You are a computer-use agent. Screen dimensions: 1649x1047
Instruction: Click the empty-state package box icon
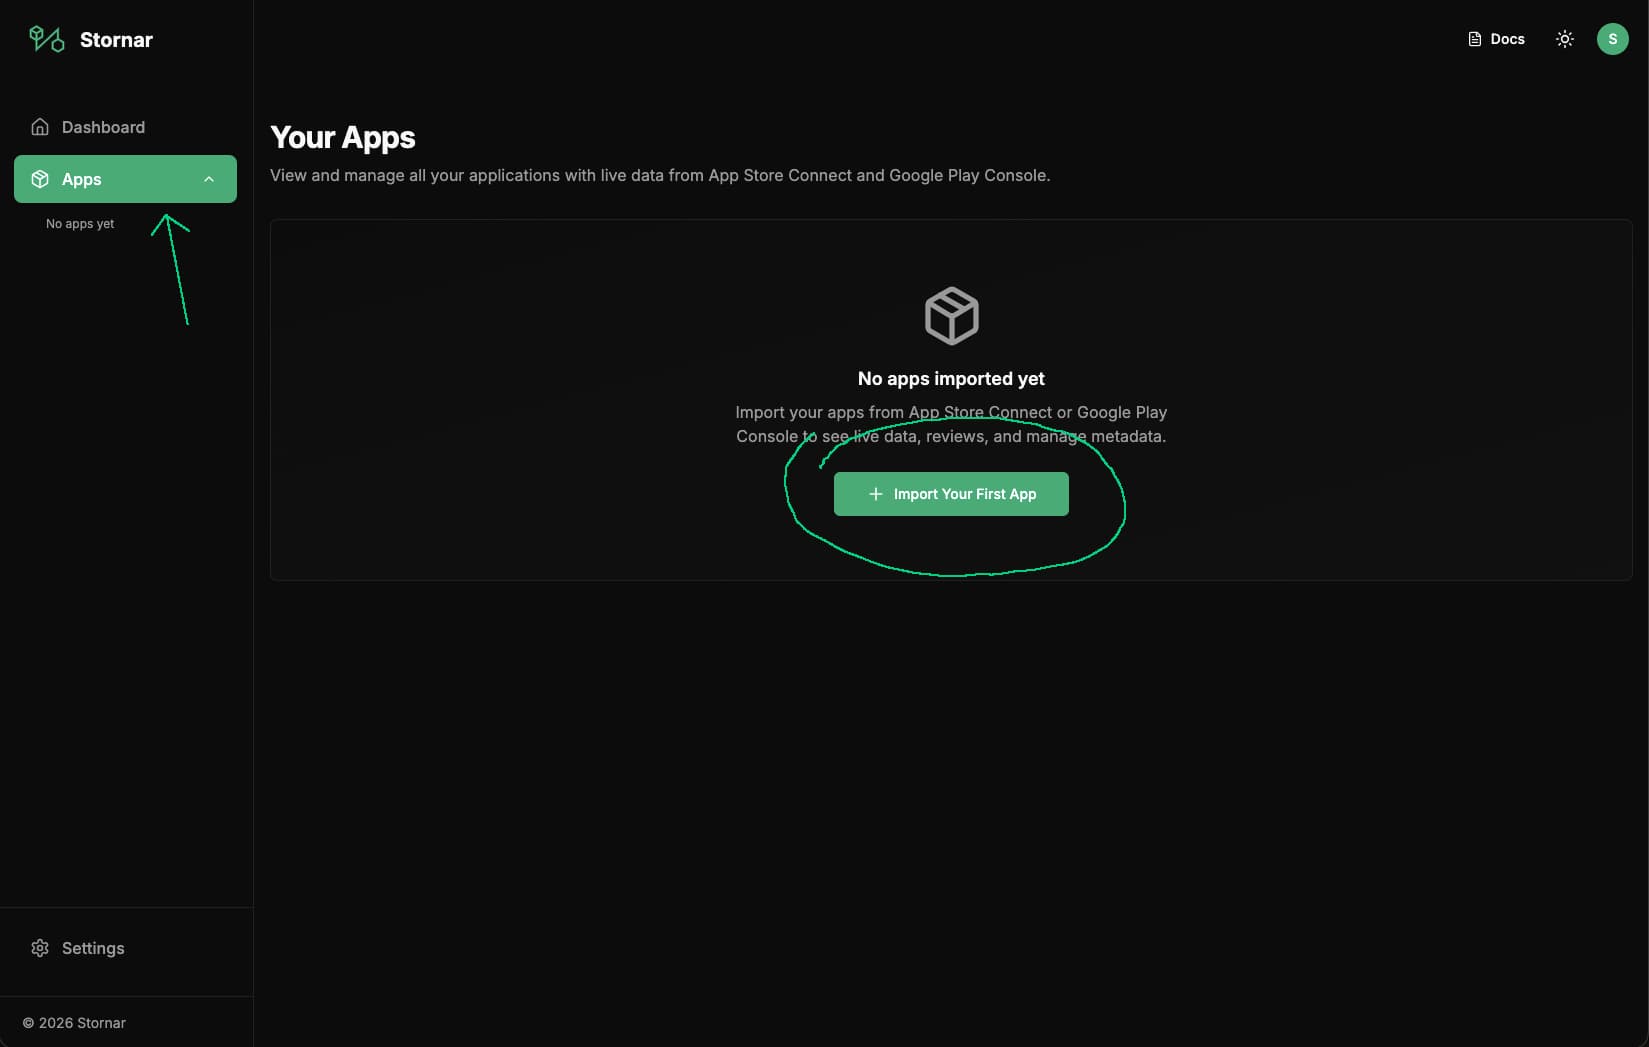(951, 316)
